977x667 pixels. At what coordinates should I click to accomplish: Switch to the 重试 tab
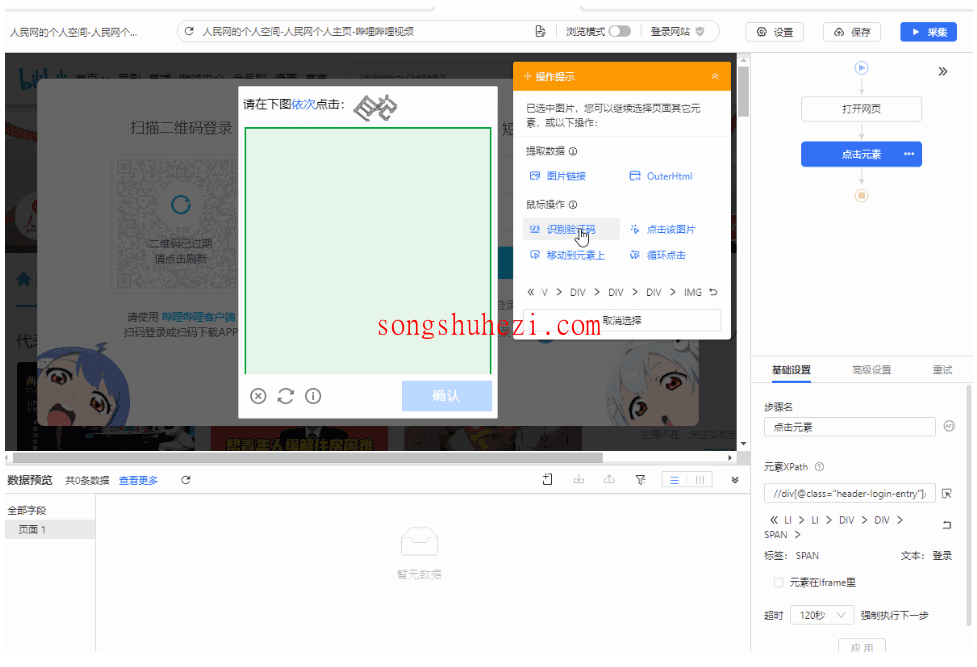942,370
